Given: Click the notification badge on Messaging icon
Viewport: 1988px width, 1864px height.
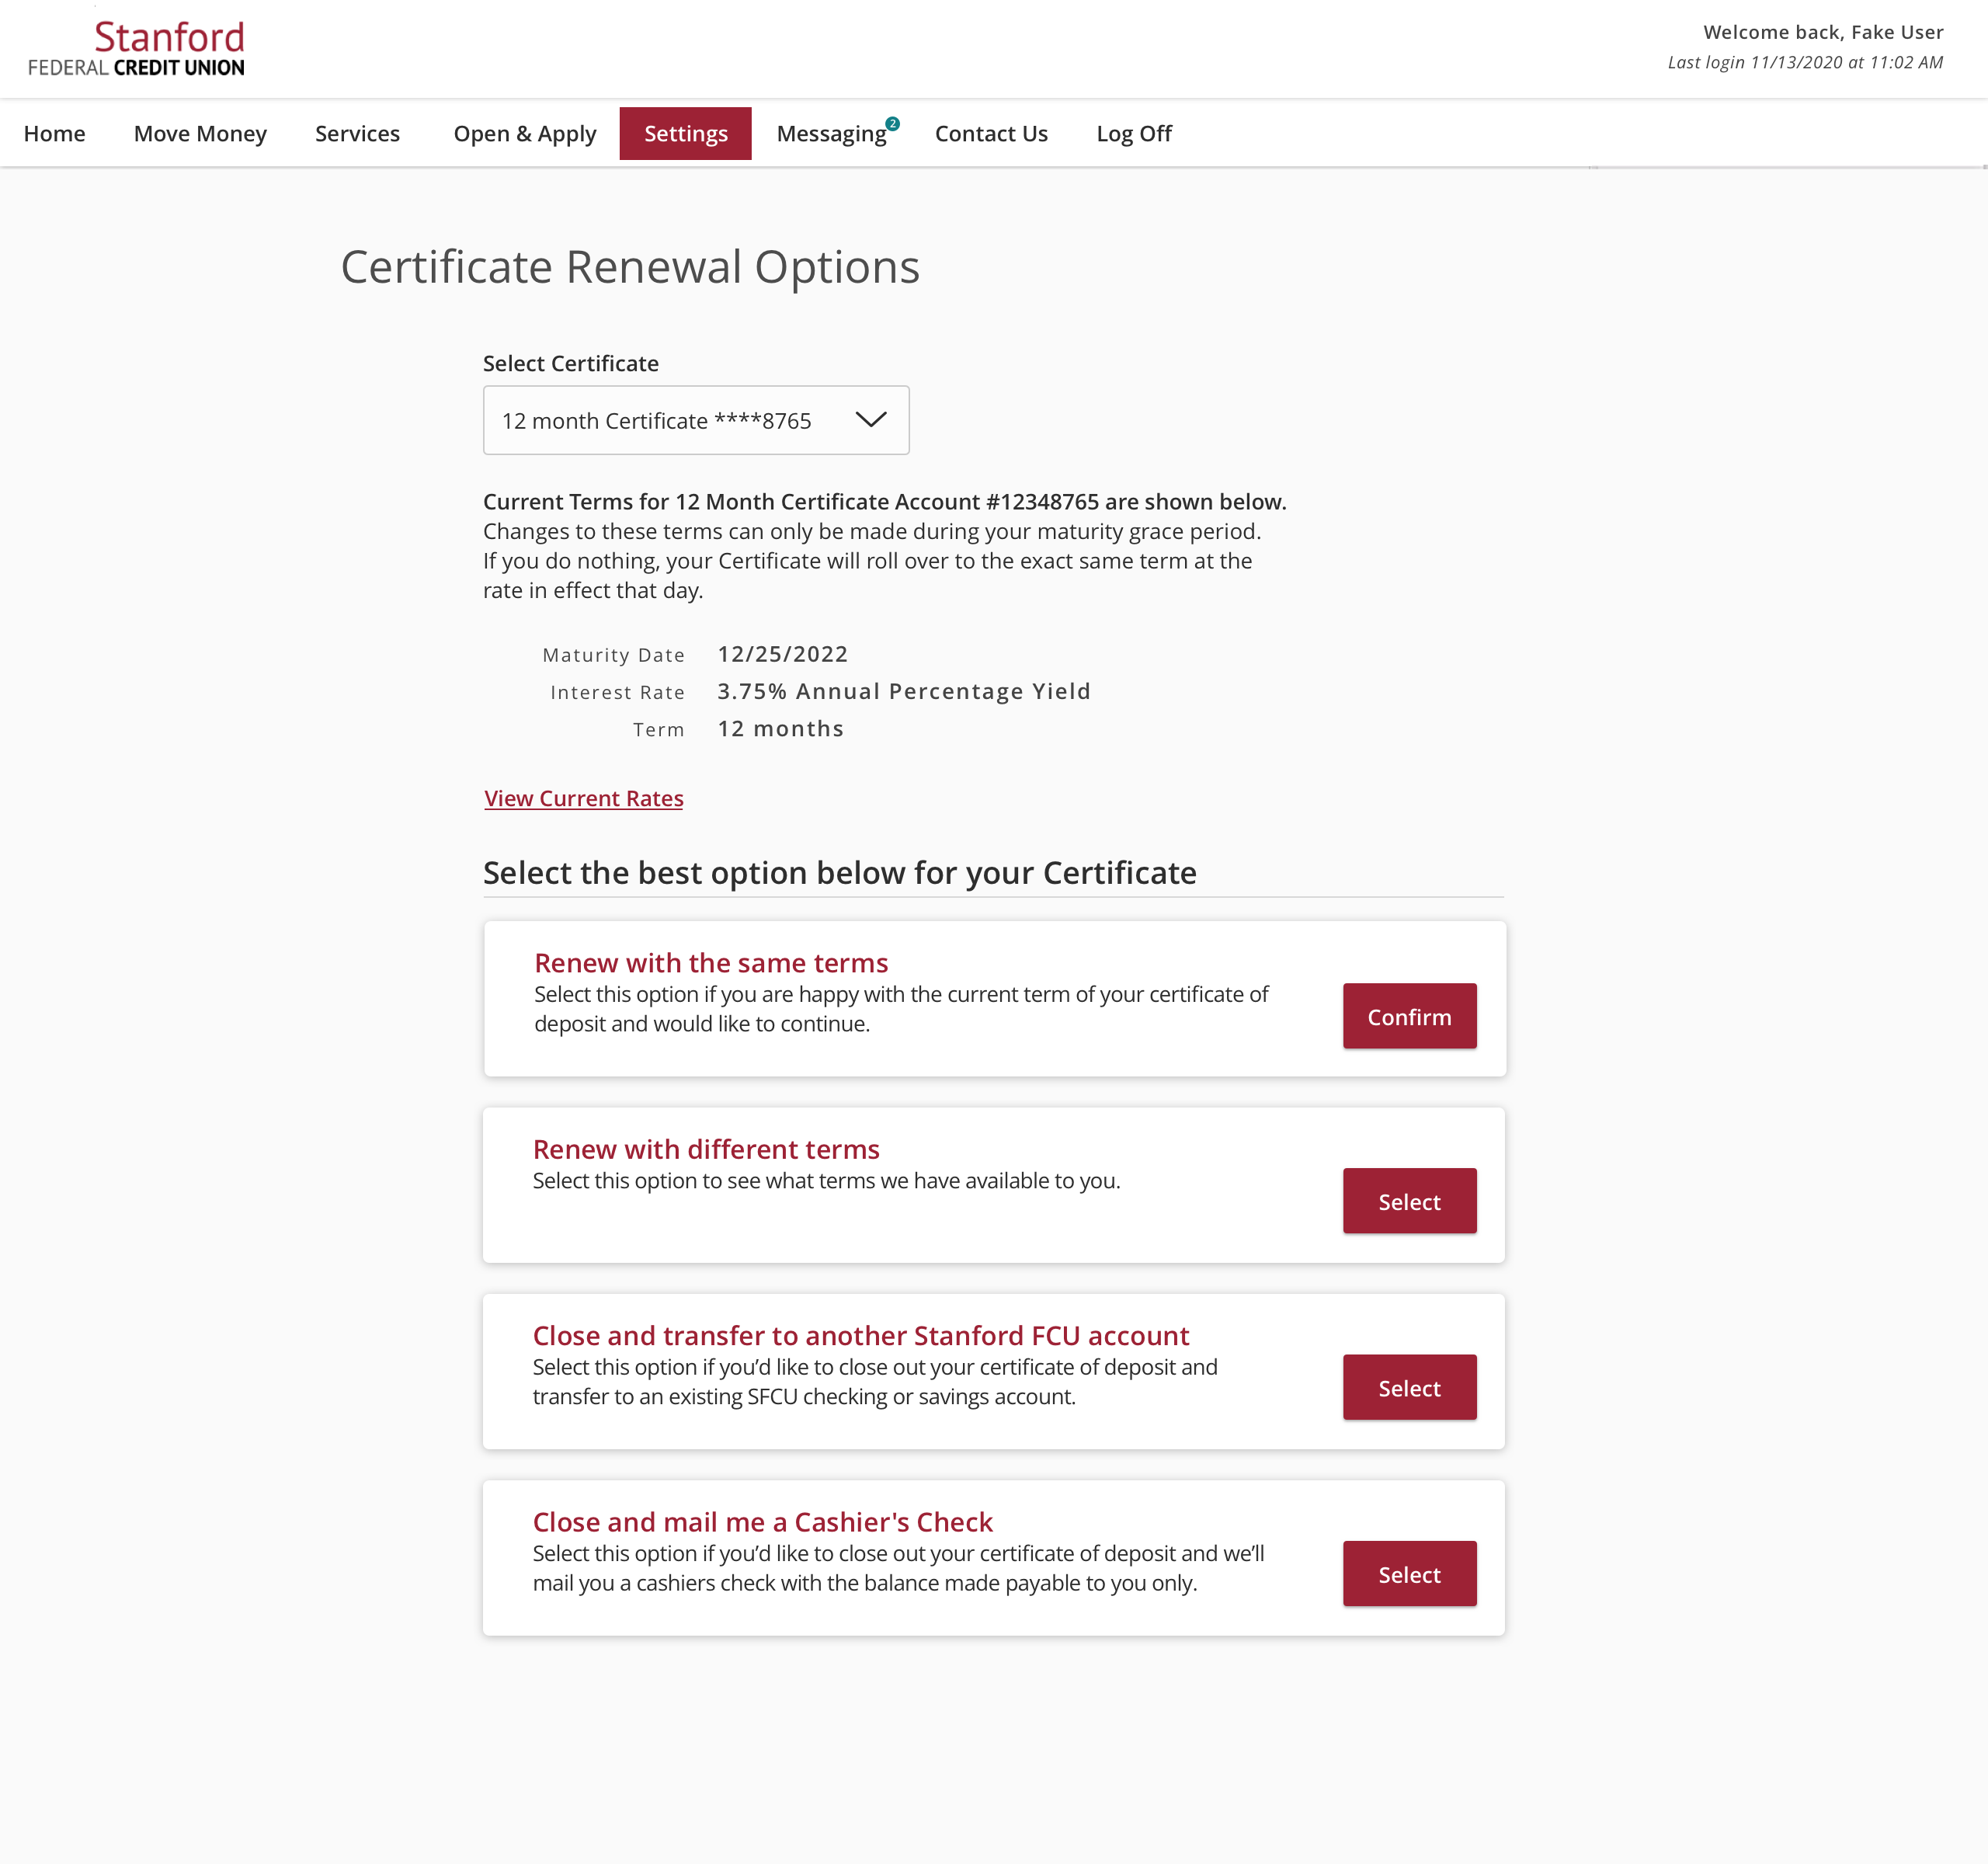Looking at the screenshot, I should click(891, 119).
